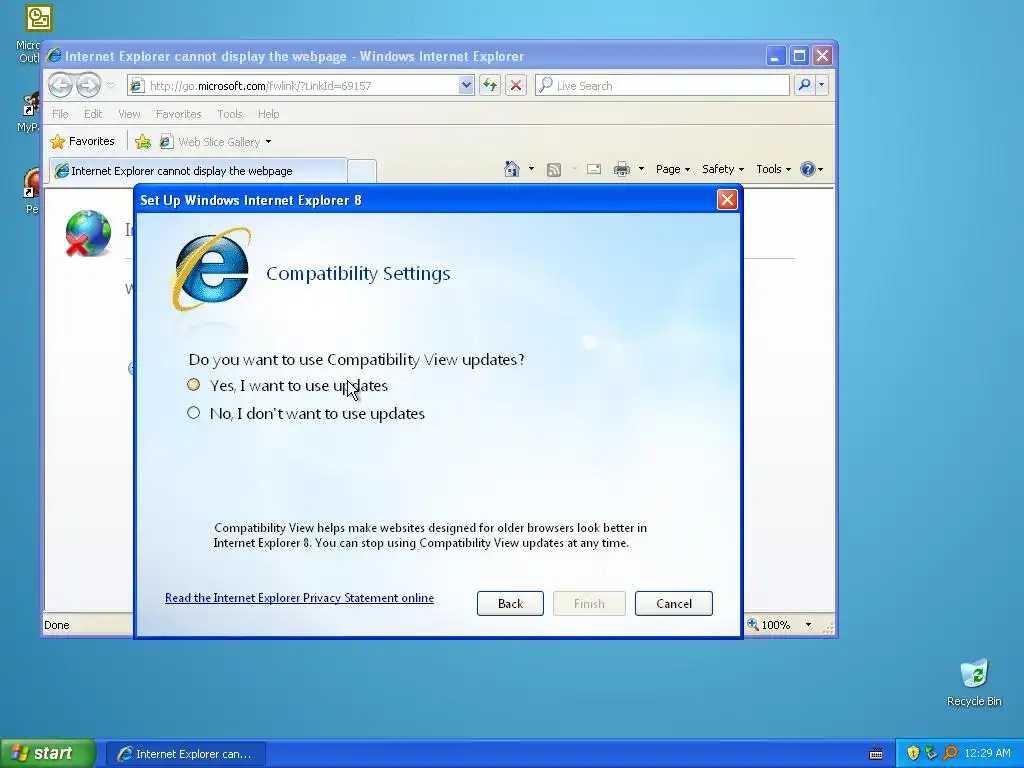Click the Read Mail envelope icon
Screen dimensions: 1024x768
click(x=594, y=169)
